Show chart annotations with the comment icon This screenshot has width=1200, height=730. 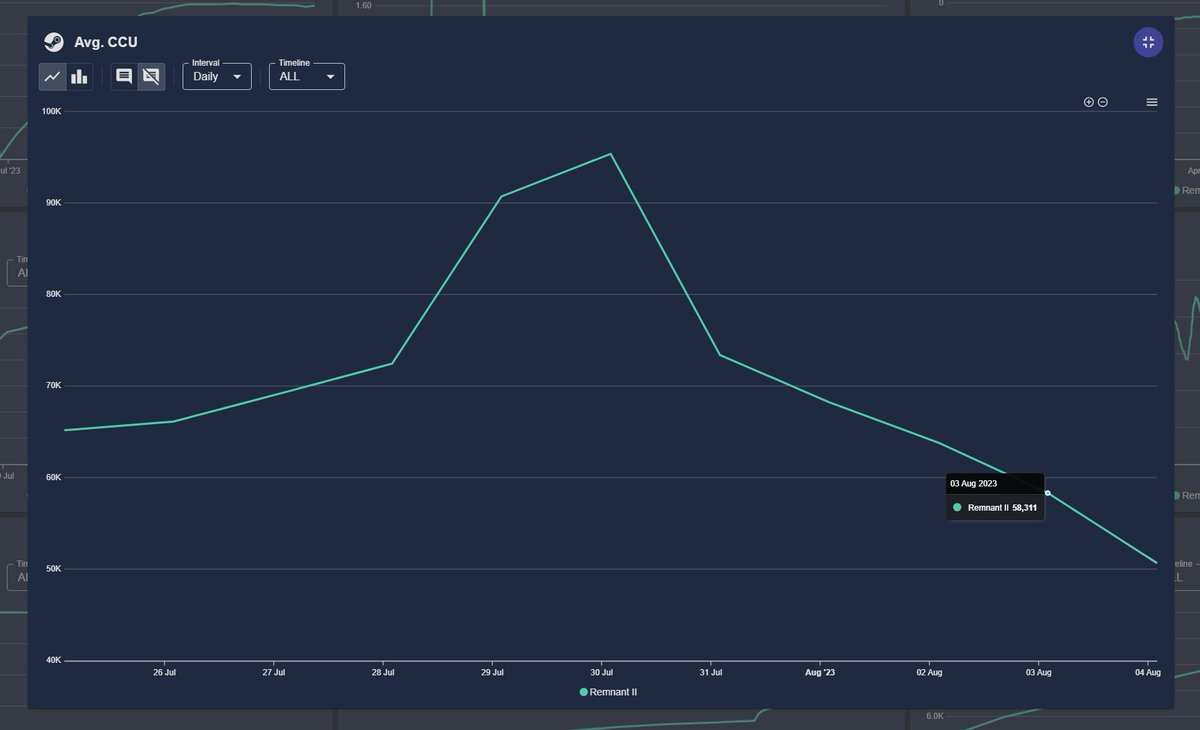(124, 76)
